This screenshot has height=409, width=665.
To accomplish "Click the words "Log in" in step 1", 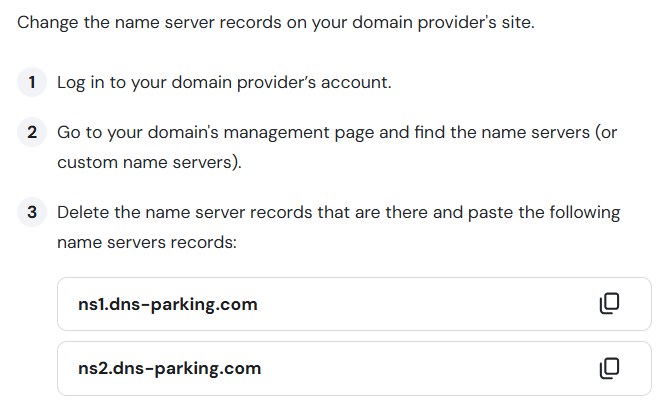I will (80, 82).
